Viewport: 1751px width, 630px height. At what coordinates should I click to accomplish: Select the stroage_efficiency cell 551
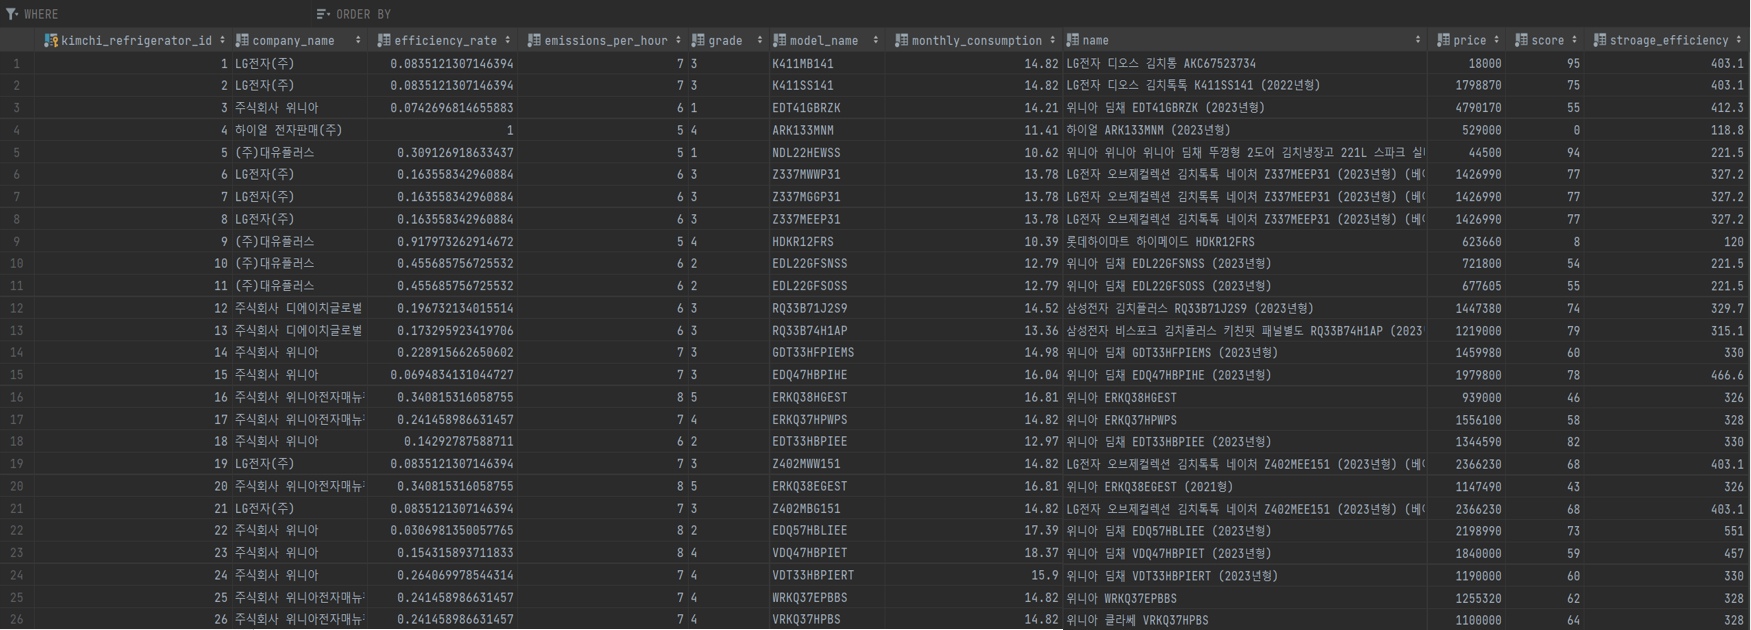coord(1666,531)
